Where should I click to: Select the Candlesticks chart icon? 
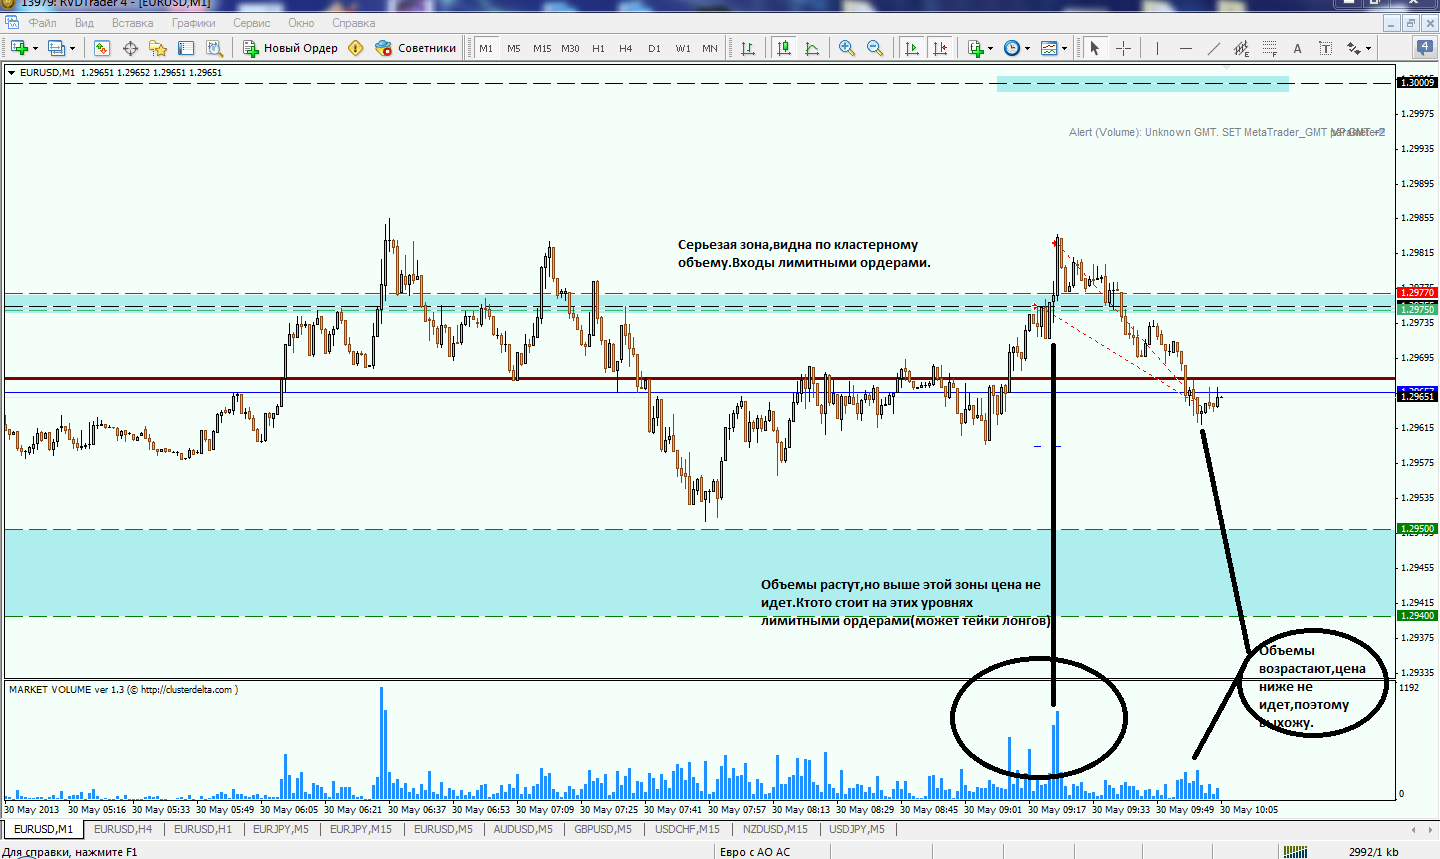coord(783,48)
